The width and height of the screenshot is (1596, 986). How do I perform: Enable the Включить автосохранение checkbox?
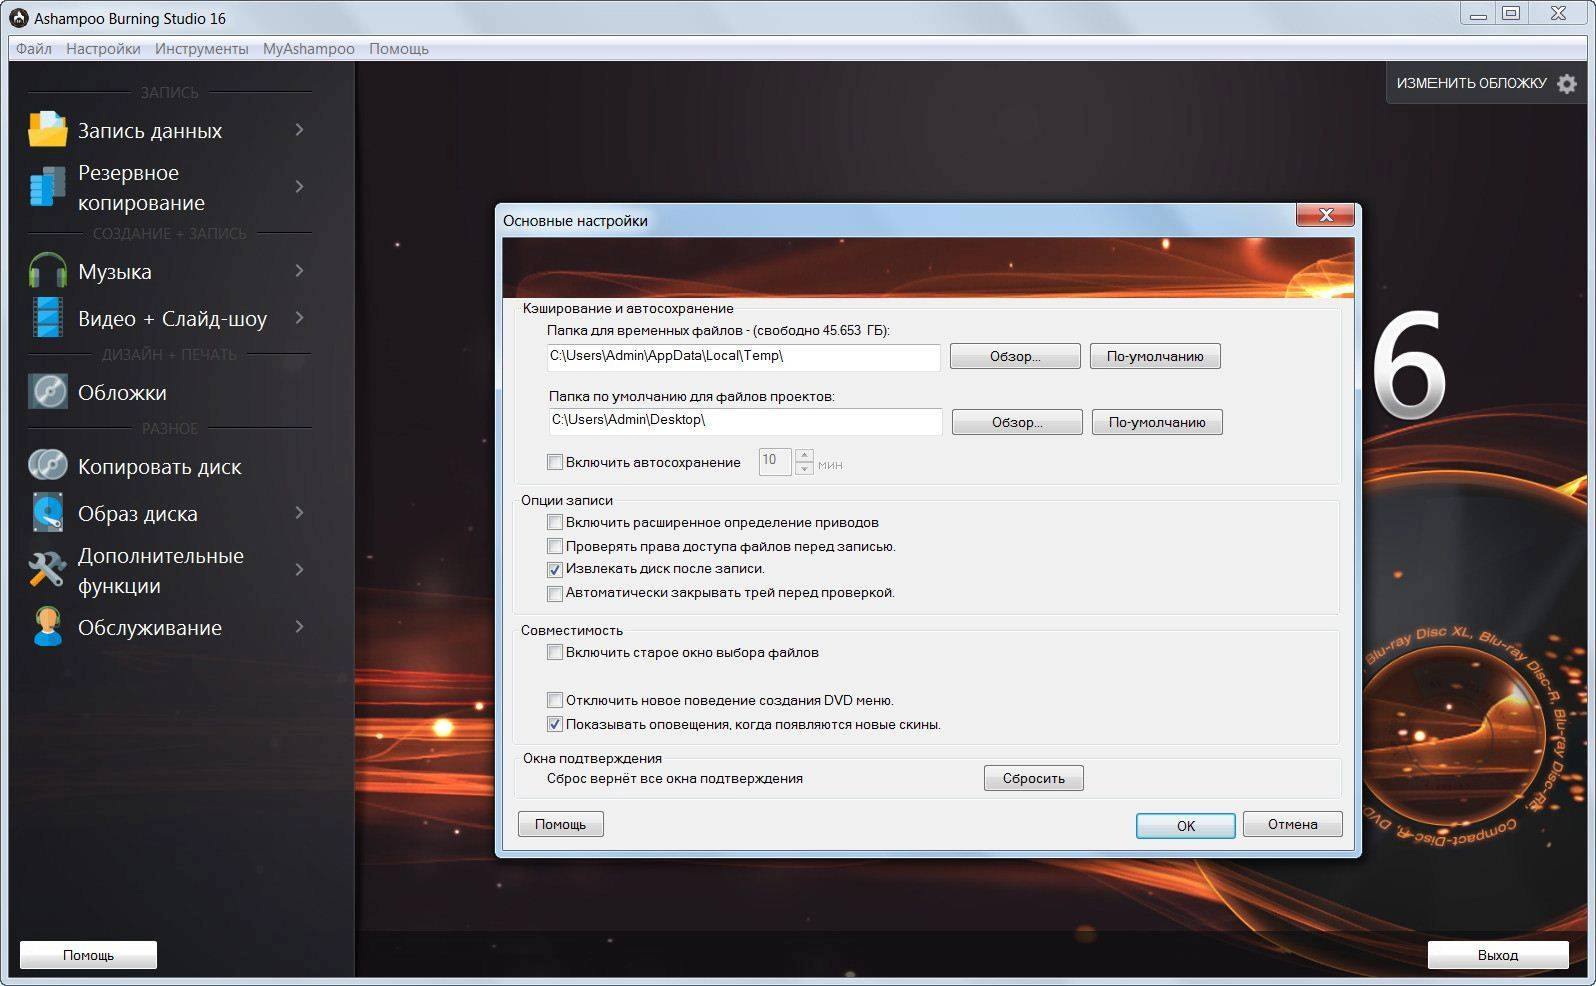[555, 462]
